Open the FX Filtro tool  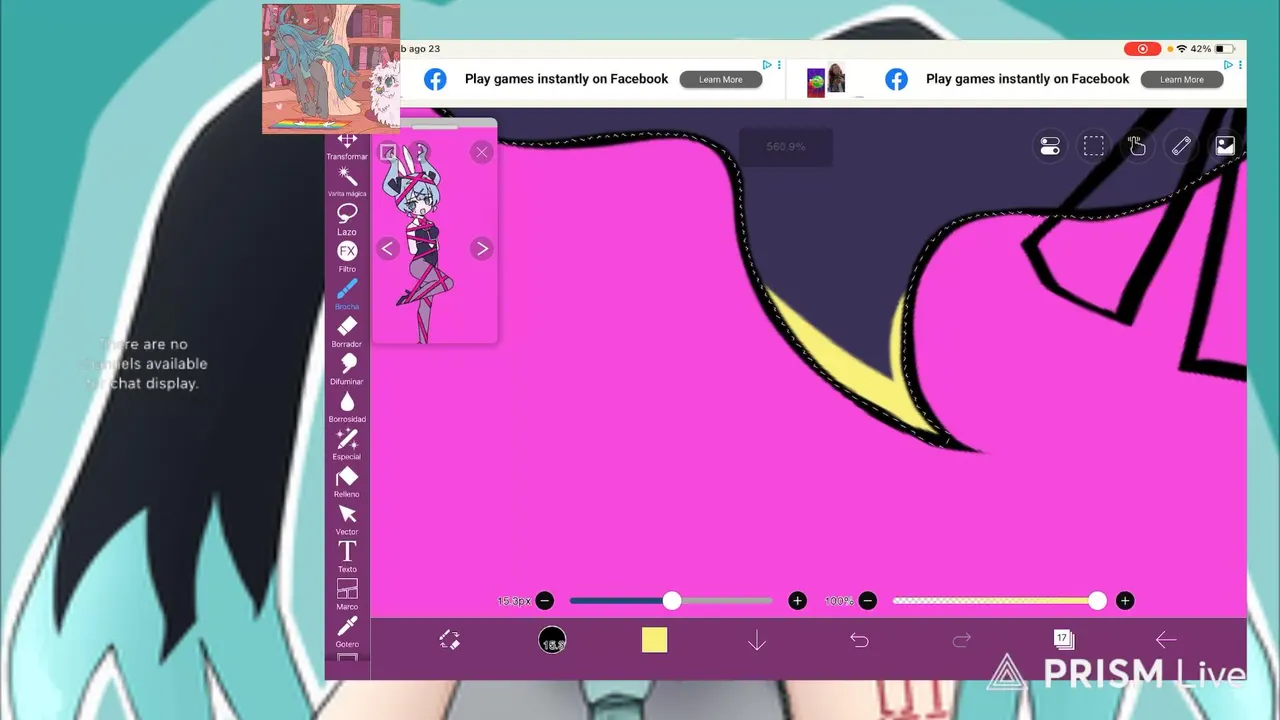tap(347, 256)
